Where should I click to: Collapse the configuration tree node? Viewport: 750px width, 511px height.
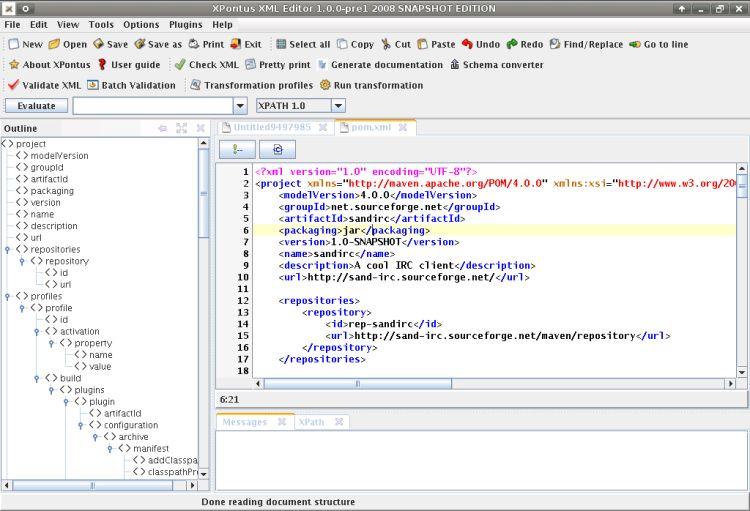81,425
